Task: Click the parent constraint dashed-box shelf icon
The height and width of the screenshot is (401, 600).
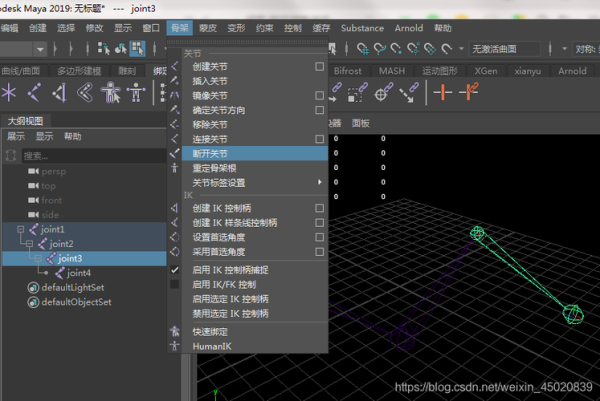Action: (x=357, y=92)
